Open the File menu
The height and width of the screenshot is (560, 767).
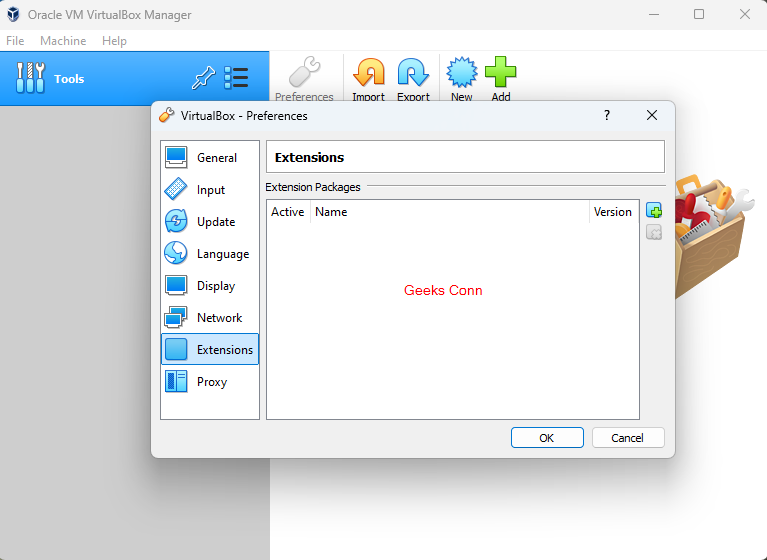(x=15, y=41)
